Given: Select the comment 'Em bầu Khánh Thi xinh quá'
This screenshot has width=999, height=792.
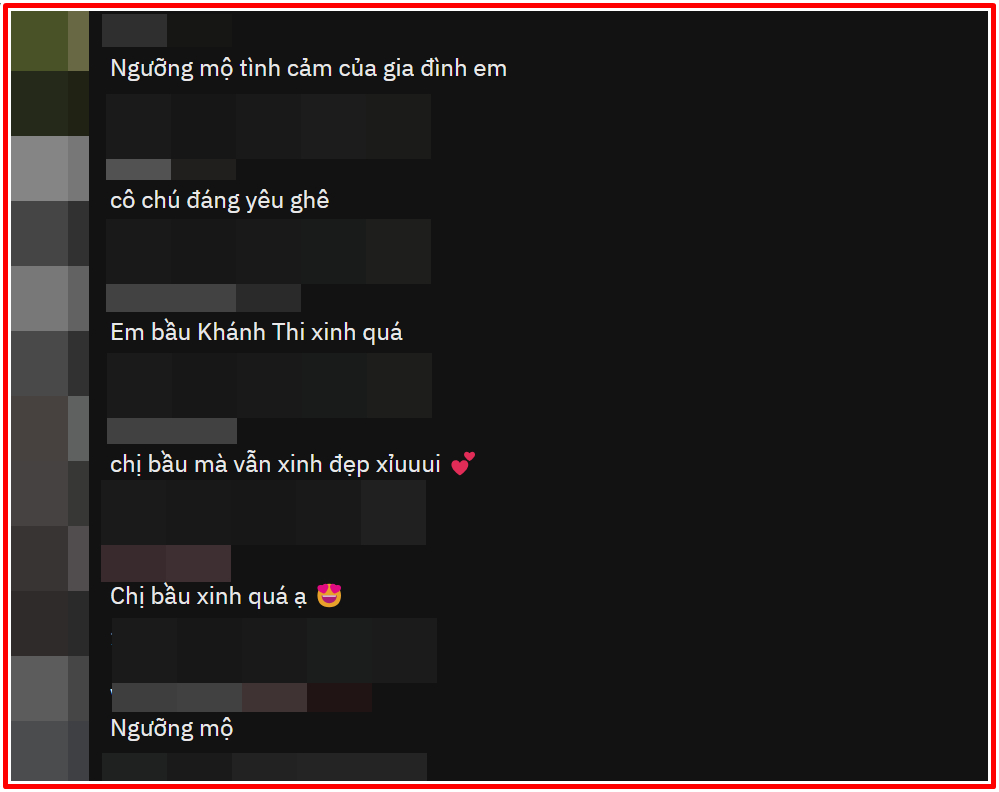Looking at the screenshot, I should [256, 332].
